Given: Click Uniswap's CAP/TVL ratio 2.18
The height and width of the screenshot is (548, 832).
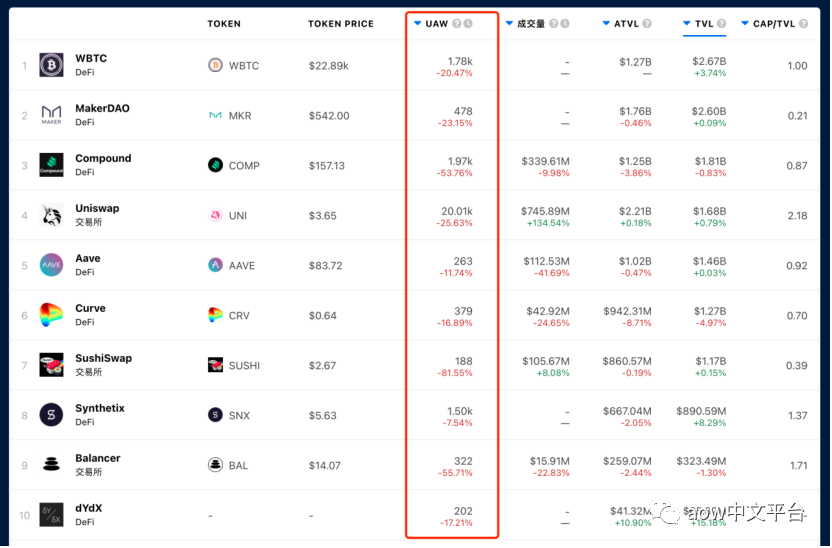Looking at the screenshot, I should pos(798,215).
